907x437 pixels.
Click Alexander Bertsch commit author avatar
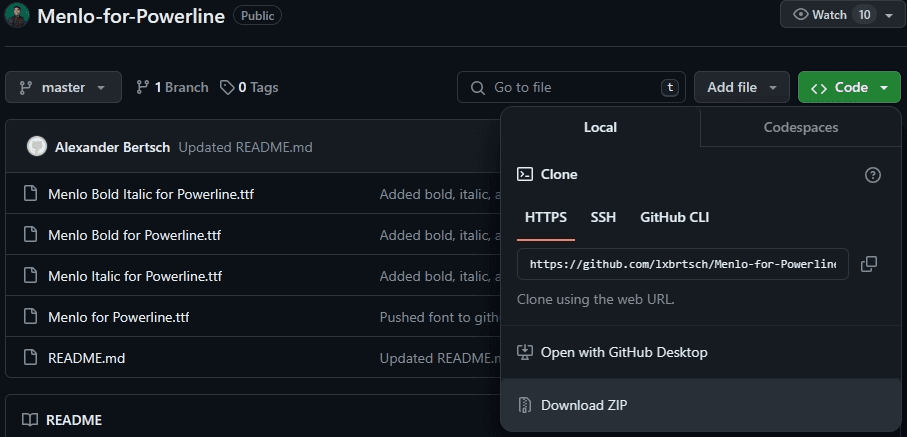(36, 147)
